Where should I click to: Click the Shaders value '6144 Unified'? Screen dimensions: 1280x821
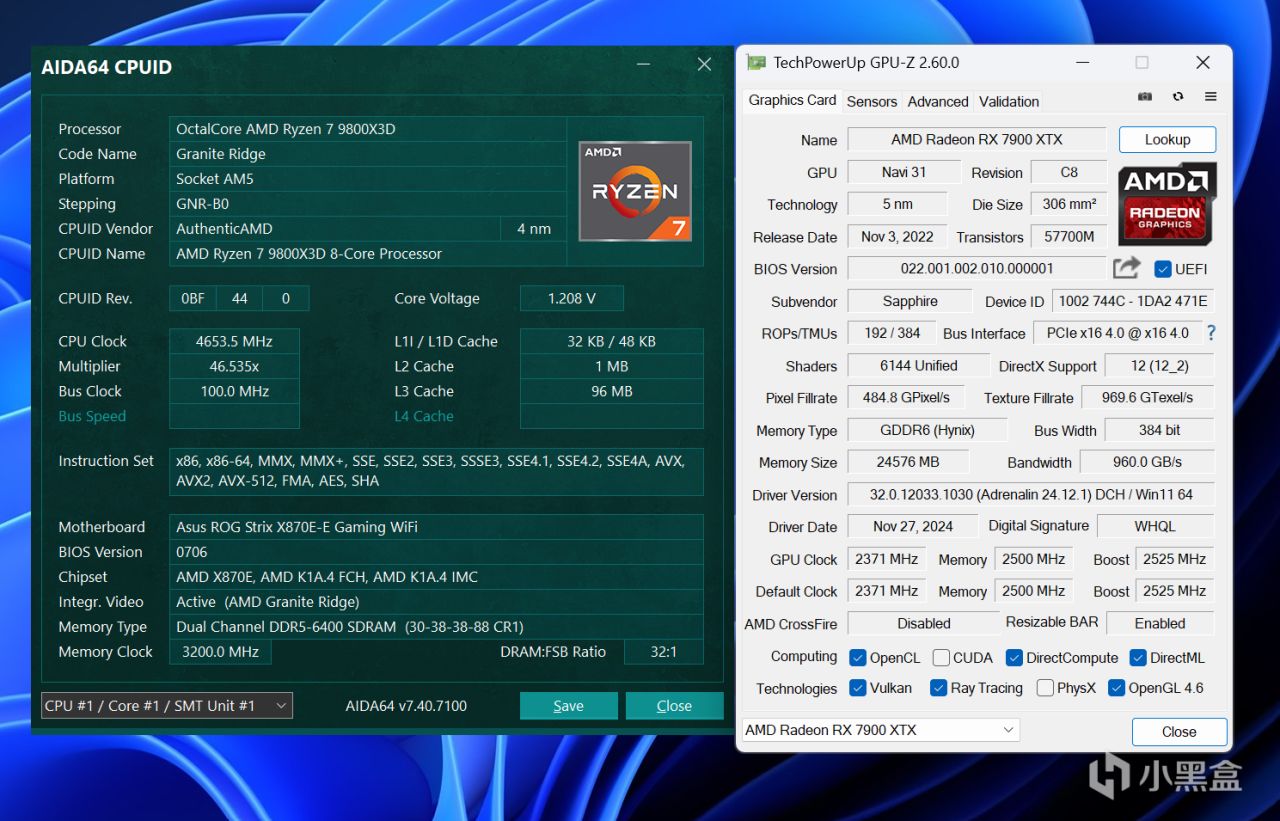pos(919,365)
